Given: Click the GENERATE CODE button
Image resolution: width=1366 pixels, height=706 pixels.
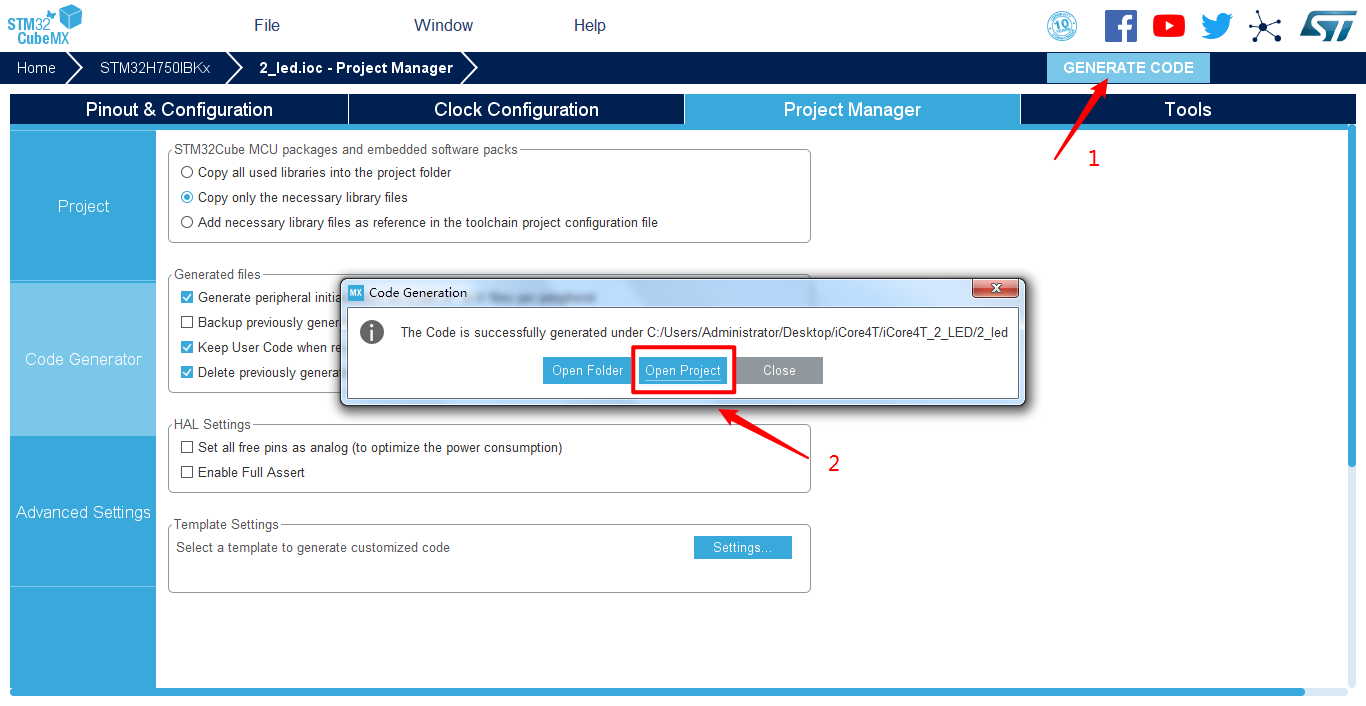Looking at the screenshot, I should pyautogui.click(x=1128, y=68).
